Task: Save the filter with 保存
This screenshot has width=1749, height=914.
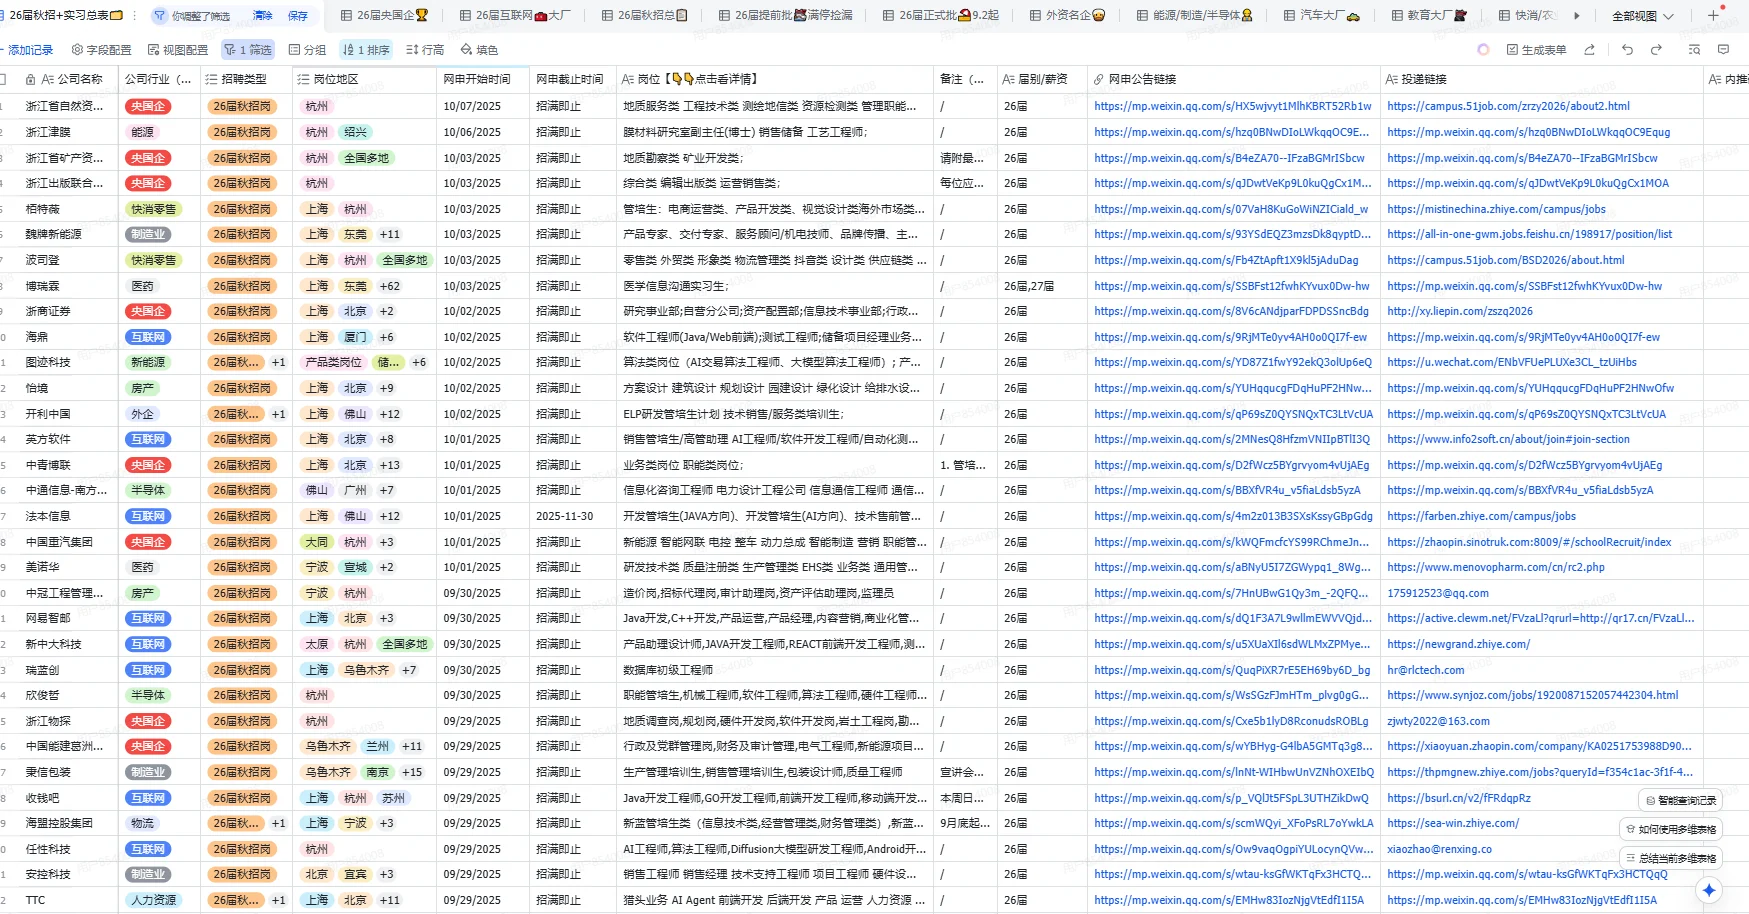Action: click(298, 16)
